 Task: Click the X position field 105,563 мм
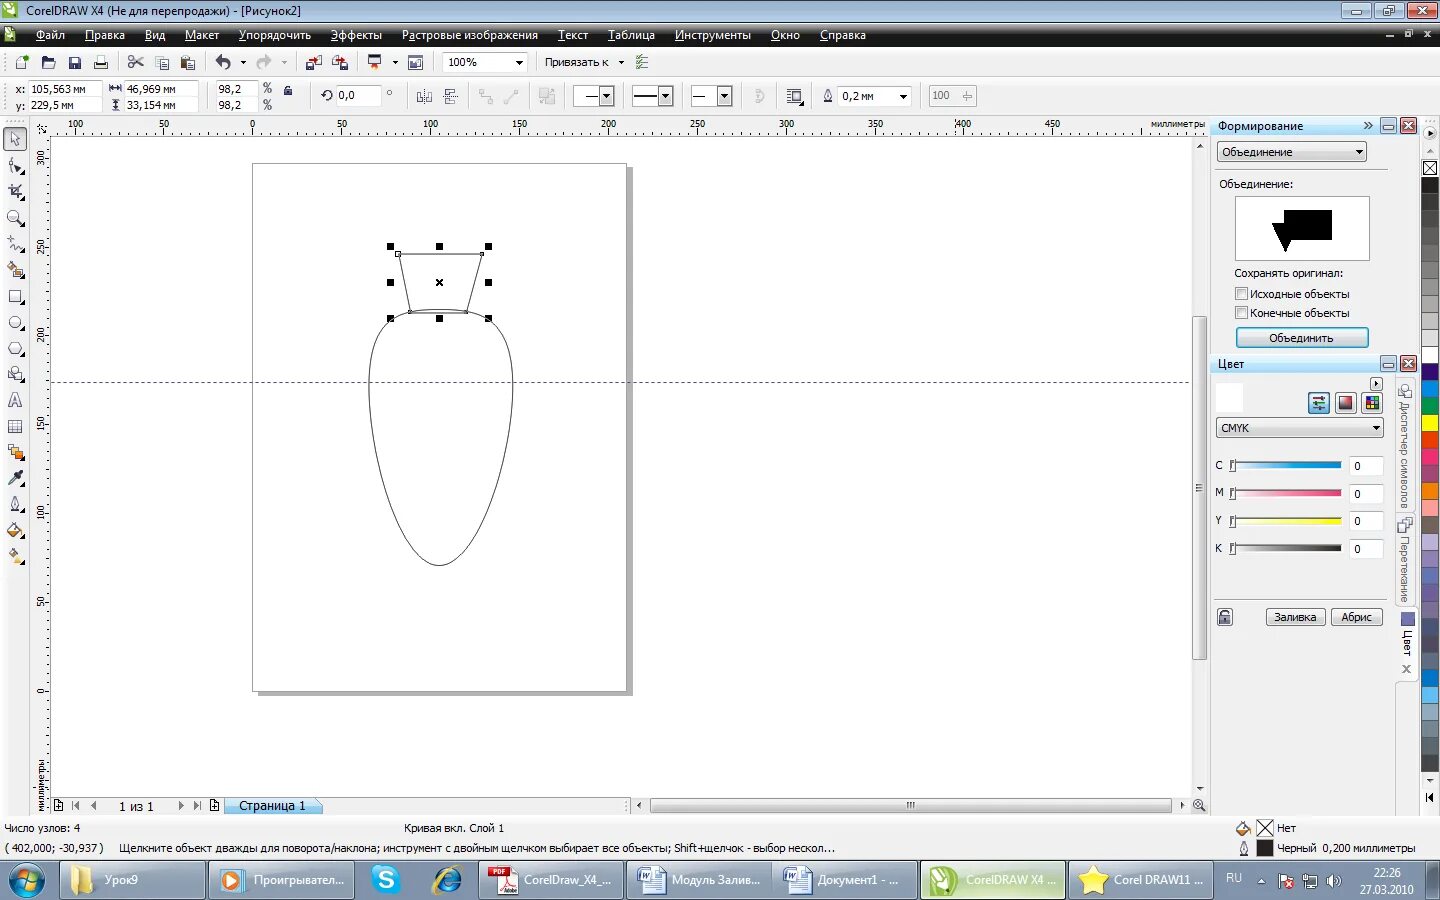[64, 89]
